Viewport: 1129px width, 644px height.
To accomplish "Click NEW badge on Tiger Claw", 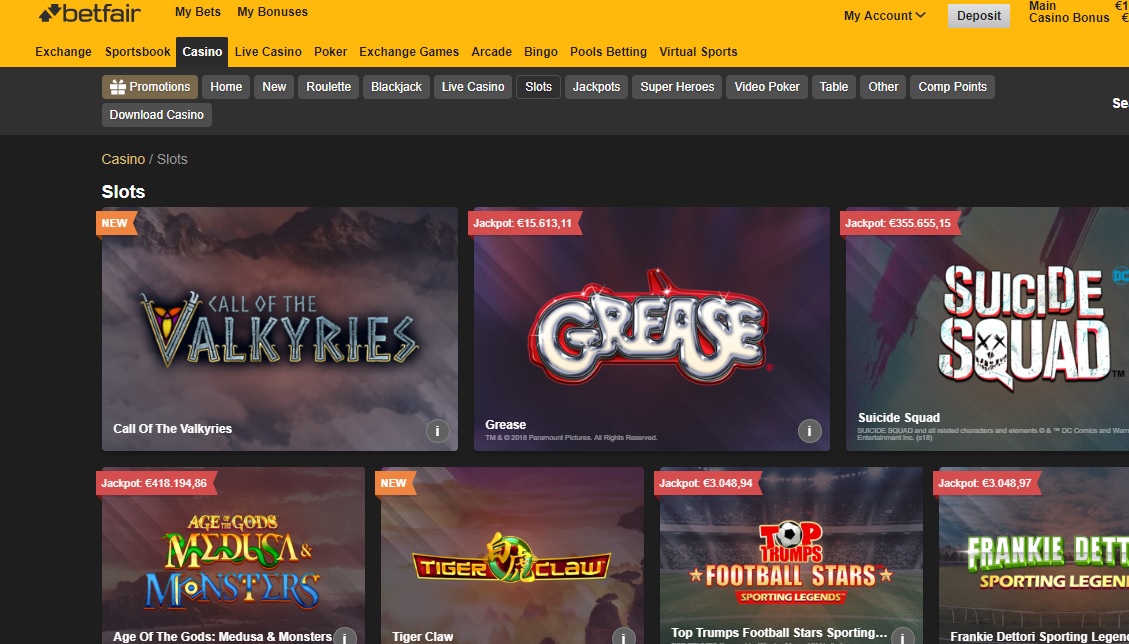I will tap(395, 483).
